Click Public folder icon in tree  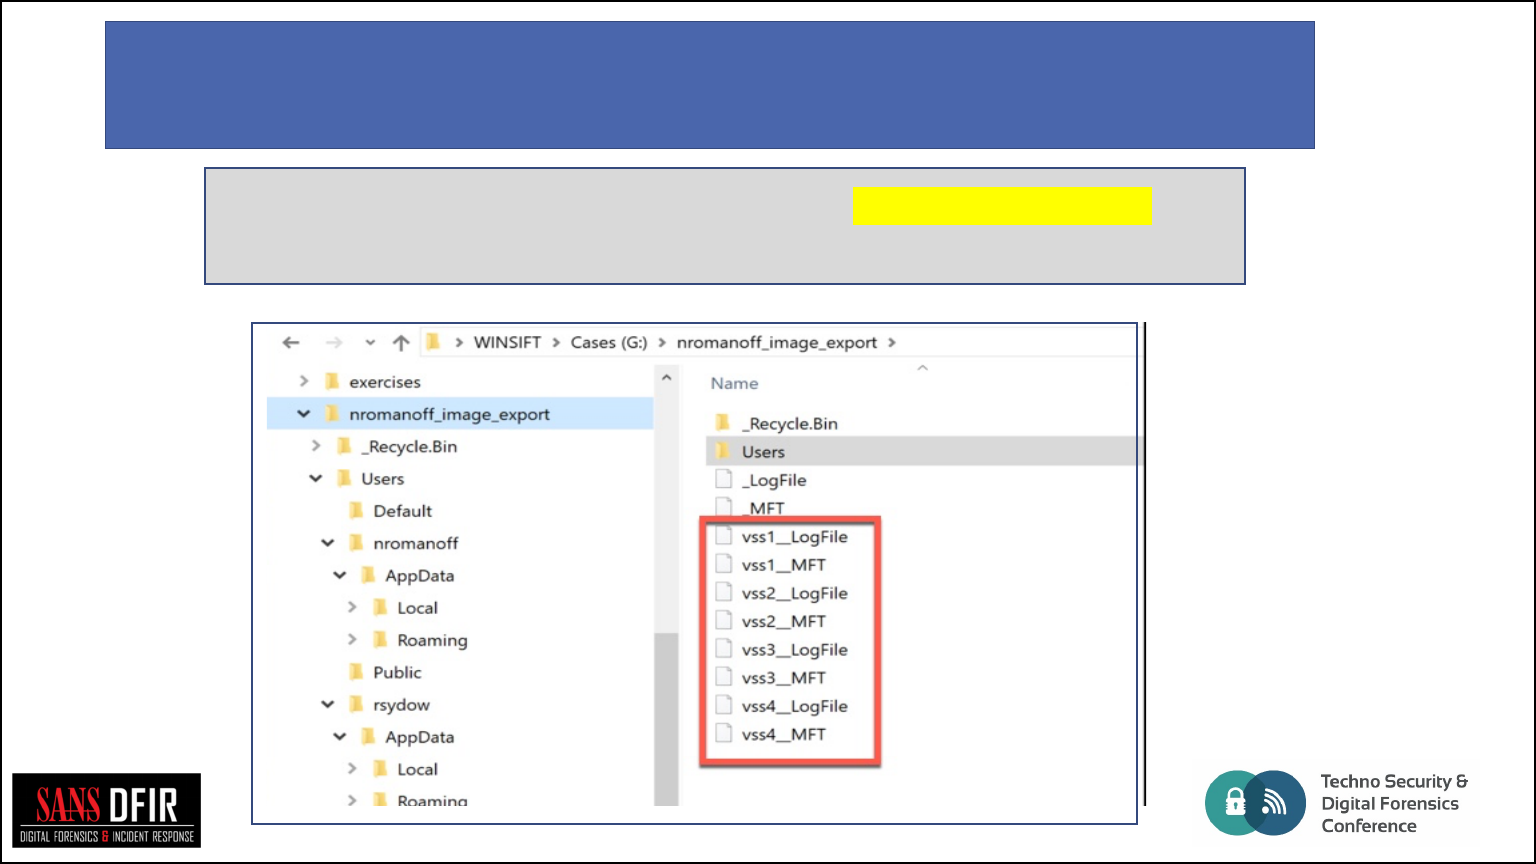(357, 671)
